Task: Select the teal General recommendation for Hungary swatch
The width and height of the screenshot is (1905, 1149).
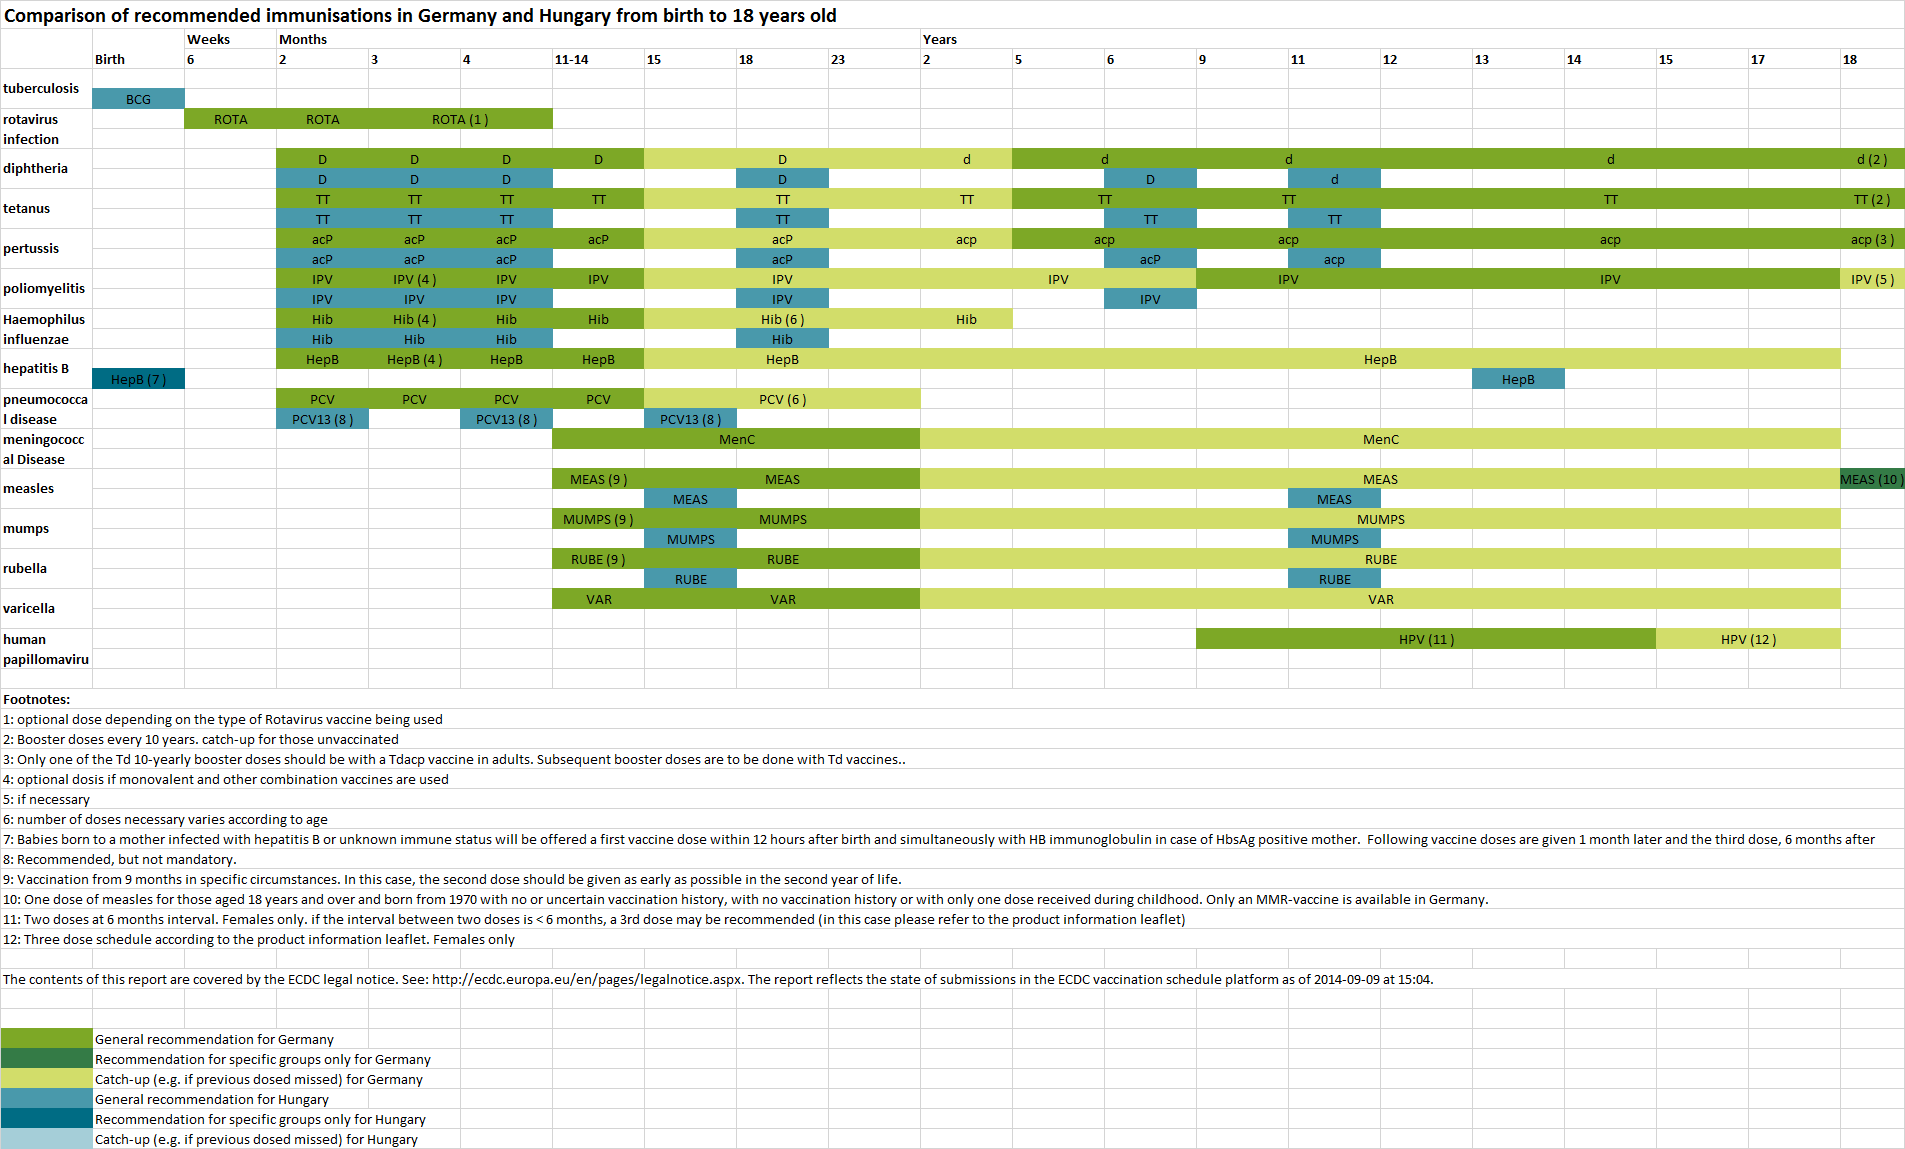Action: click(x=46, y=1099)
